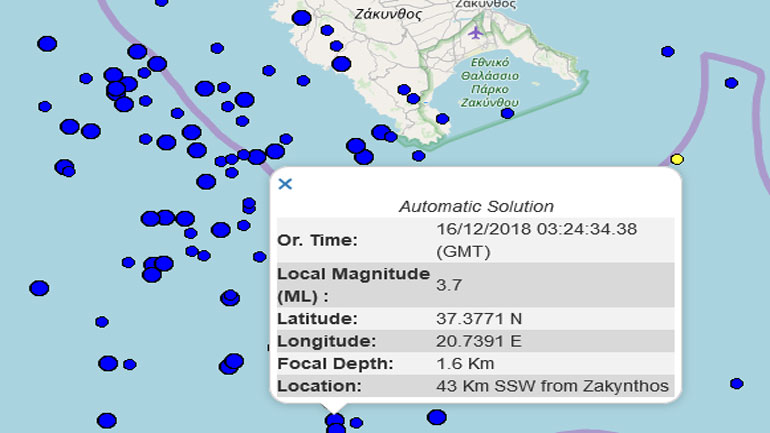The width and height of the screenshot is (770, 433).
Task: Select the blue marker nearest the top-left corner
Action: click(47, 43)
